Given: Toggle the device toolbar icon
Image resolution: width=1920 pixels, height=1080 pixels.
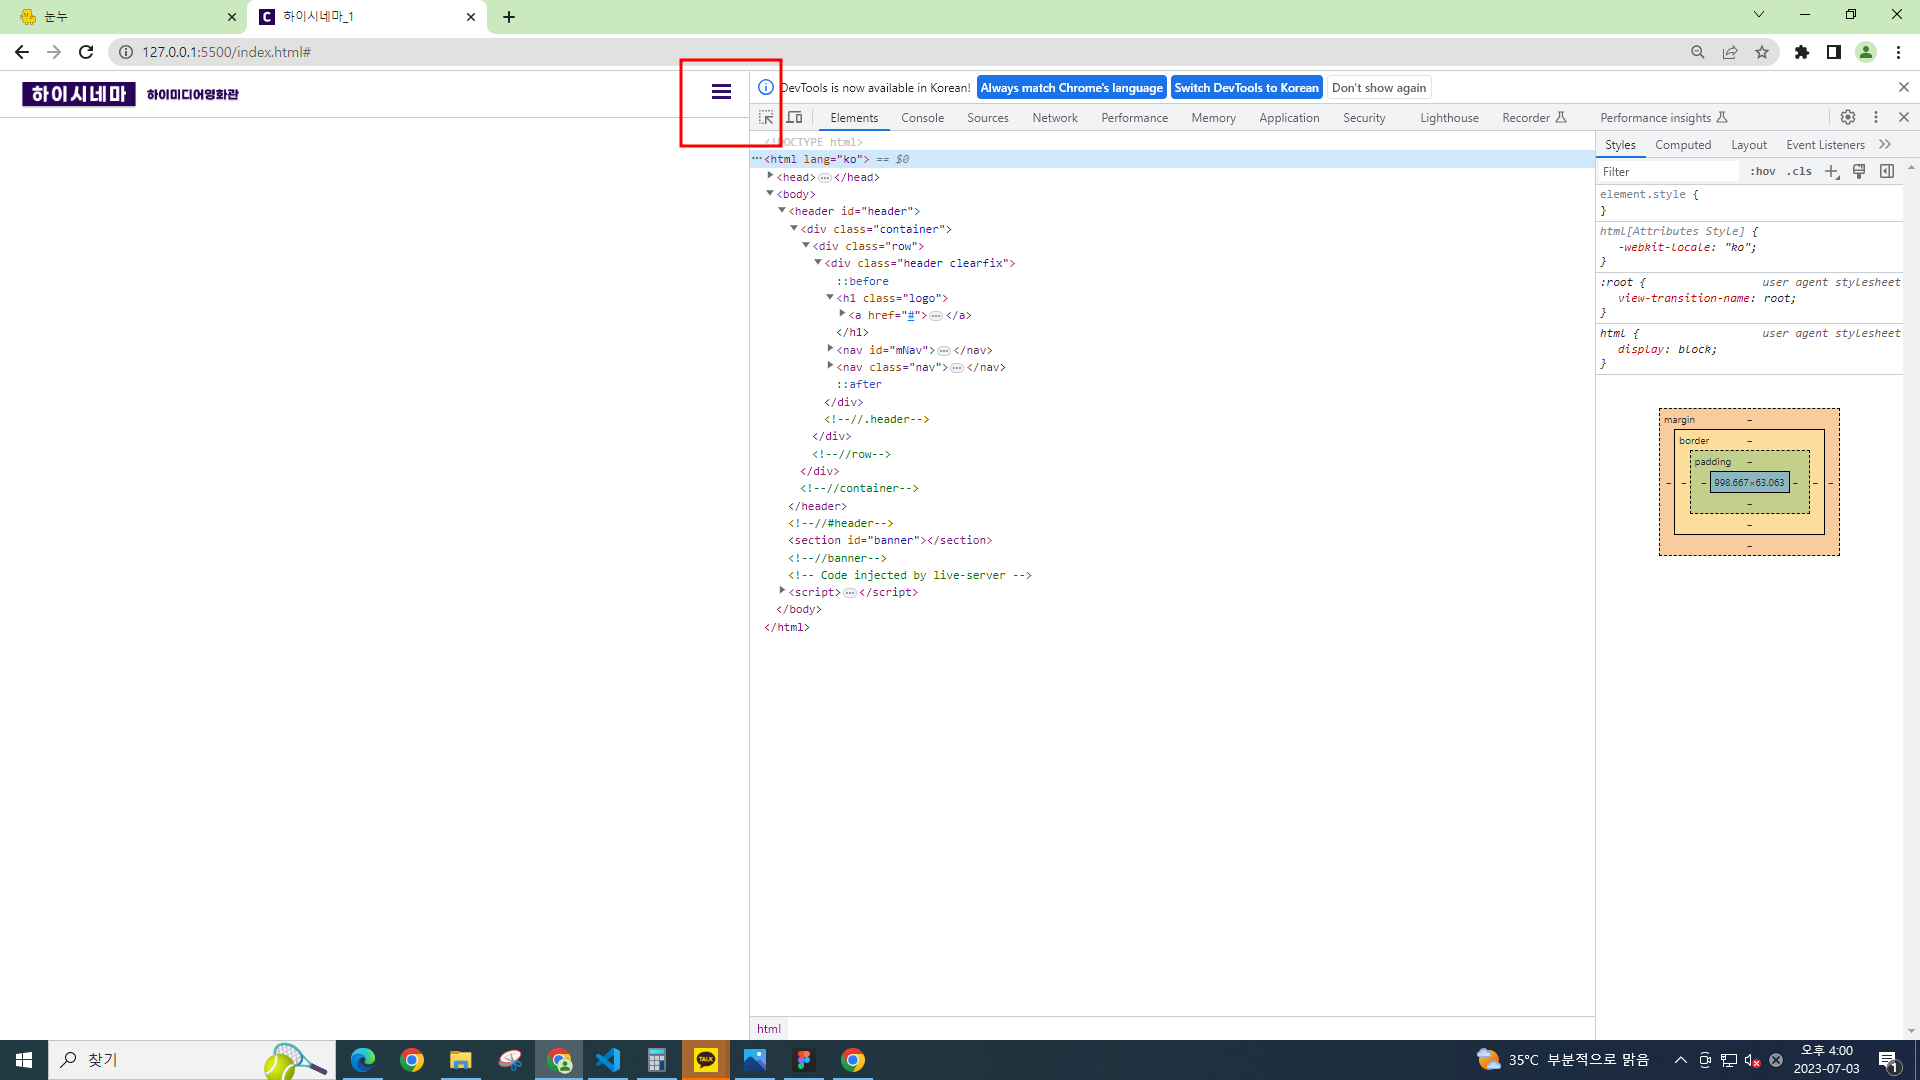Looking at the screenshot, I should [x=794, y=118].
